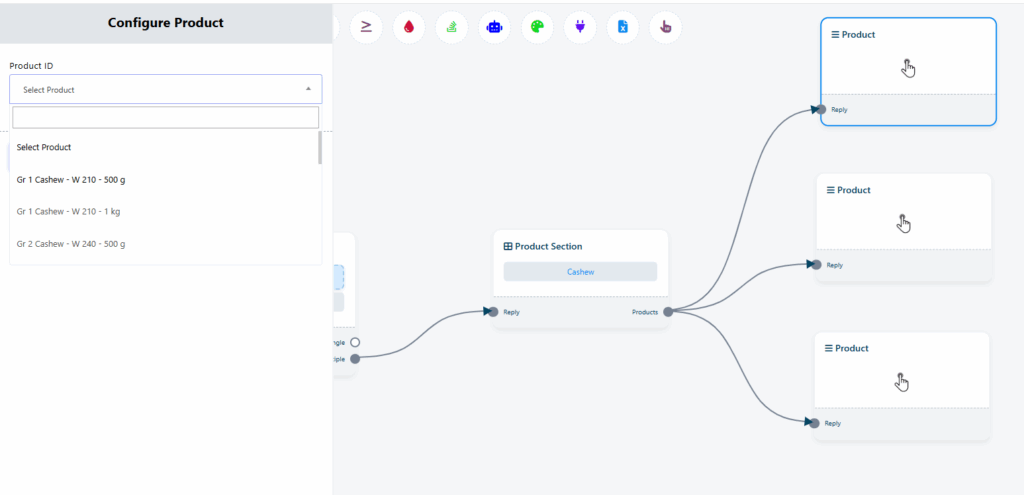The height and width of the screenshot is (495, 1024).
Task: Click the hand icon in the highlighted top Product node
Action: (908, 68)
